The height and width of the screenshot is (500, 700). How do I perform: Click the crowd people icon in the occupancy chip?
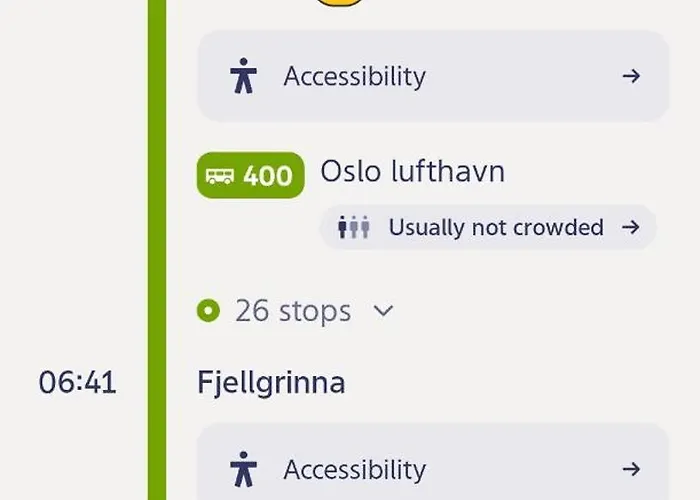[353, 227]
